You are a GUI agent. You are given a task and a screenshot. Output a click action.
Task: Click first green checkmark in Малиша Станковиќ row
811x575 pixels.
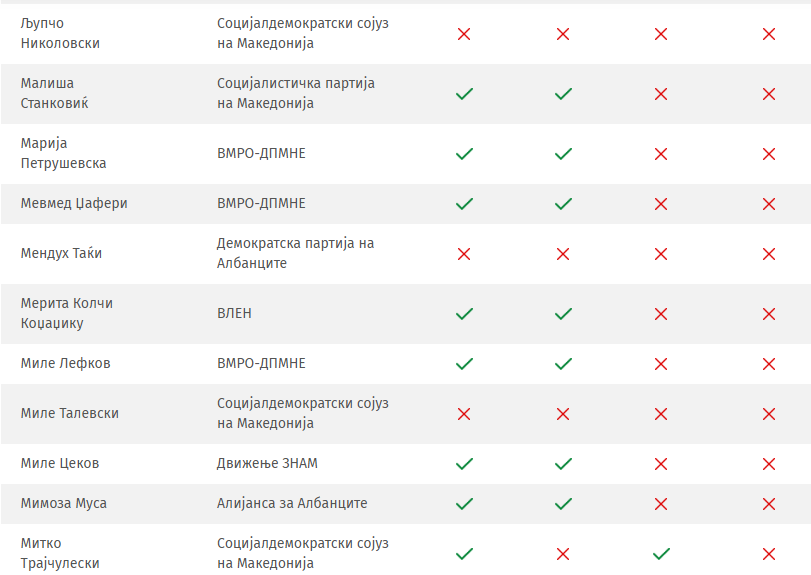[x=464, y=94]
